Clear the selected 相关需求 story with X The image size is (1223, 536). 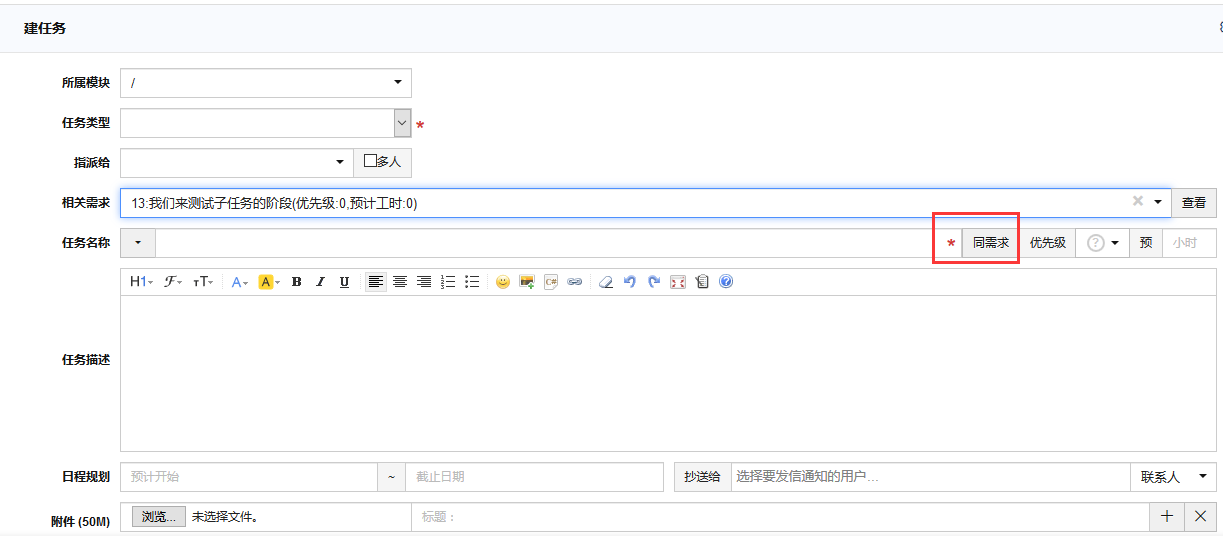1137,201
